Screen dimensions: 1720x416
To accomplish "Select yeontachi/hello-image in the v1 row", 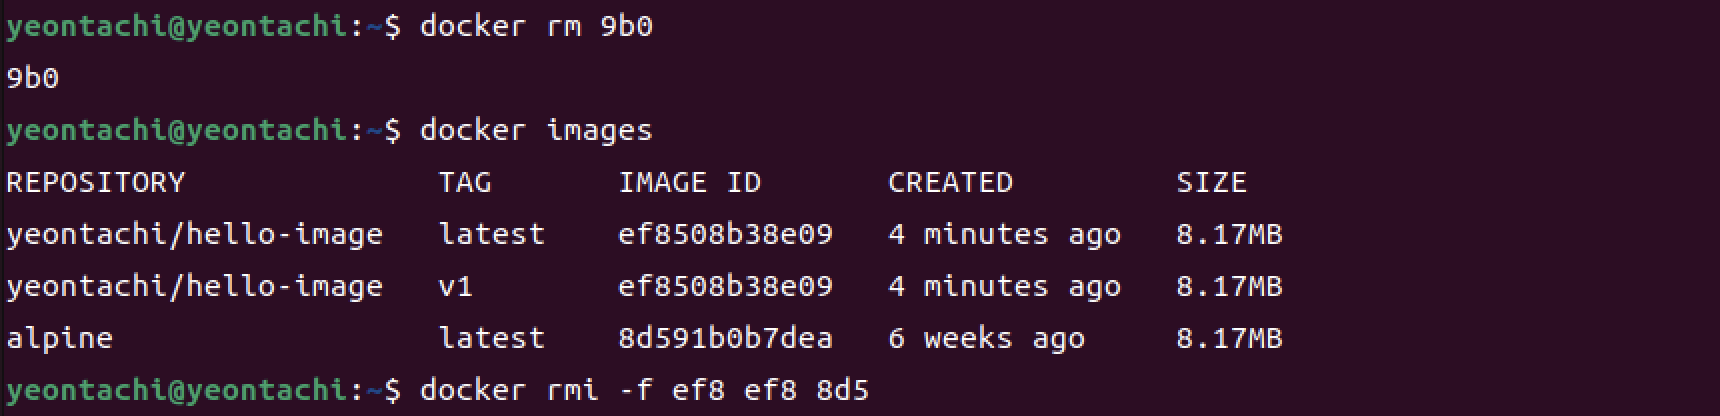I will click(195, 286).
